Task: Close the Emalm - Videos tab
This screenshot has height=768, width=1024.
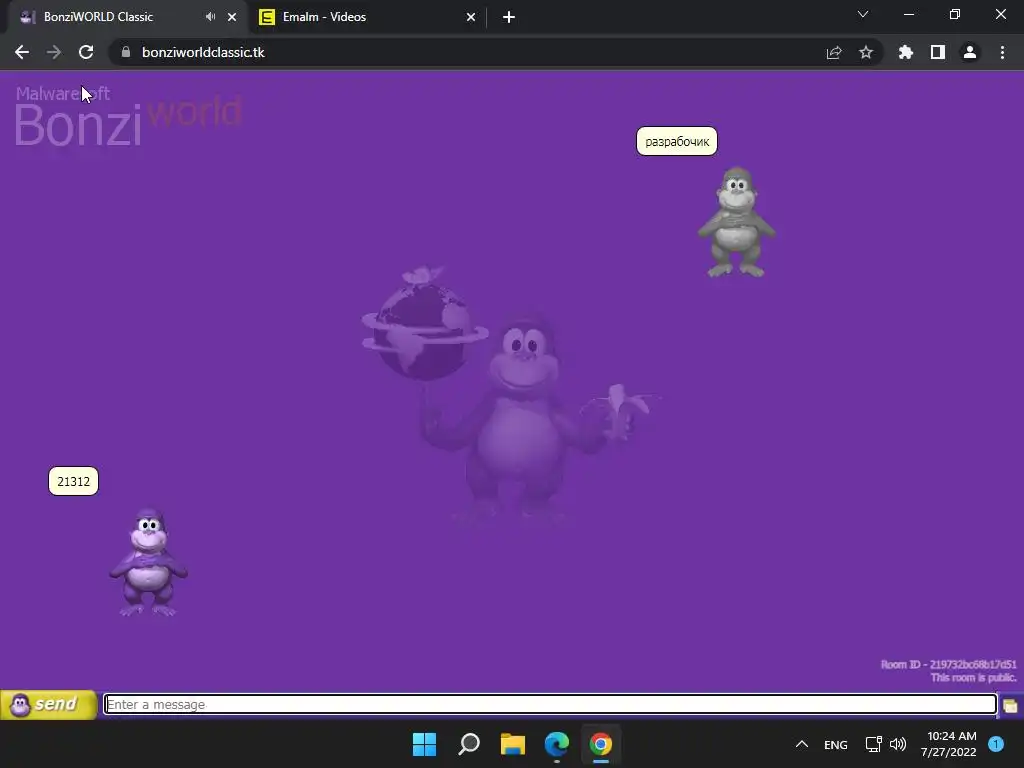Action: [471, 17]
